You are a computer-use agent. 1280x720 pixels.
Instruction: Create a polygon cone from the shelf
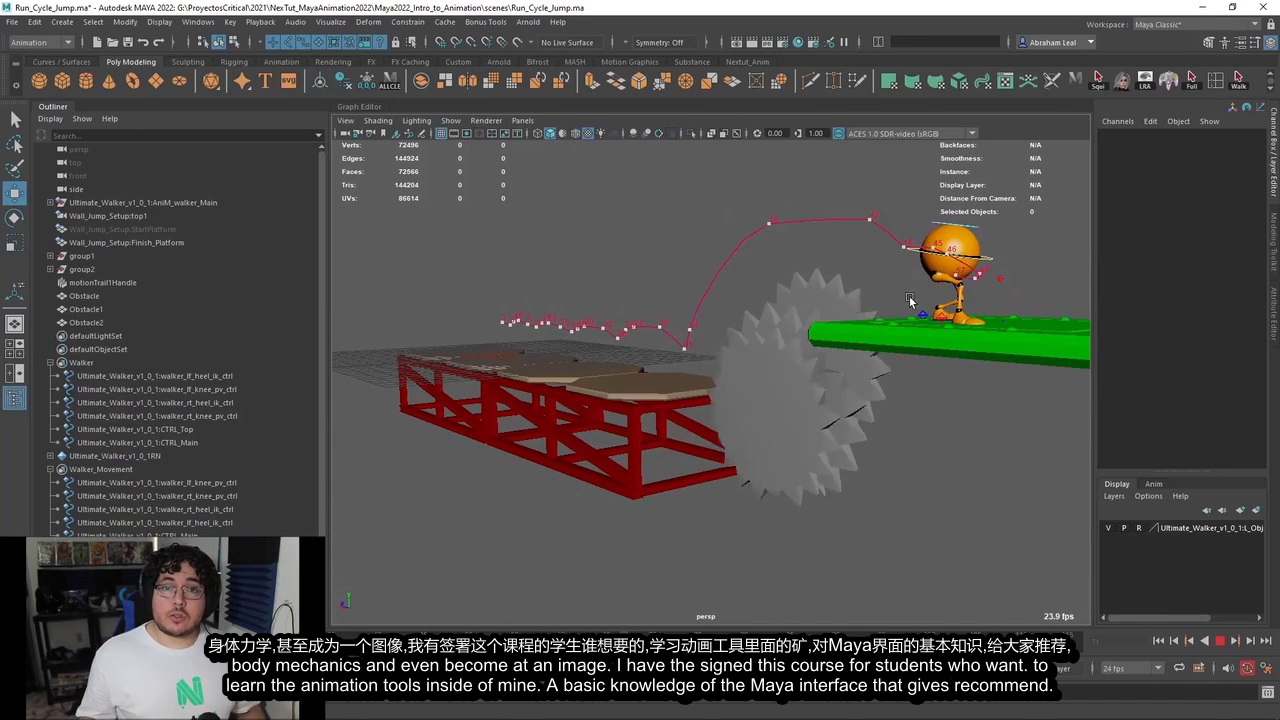point(109,81)
